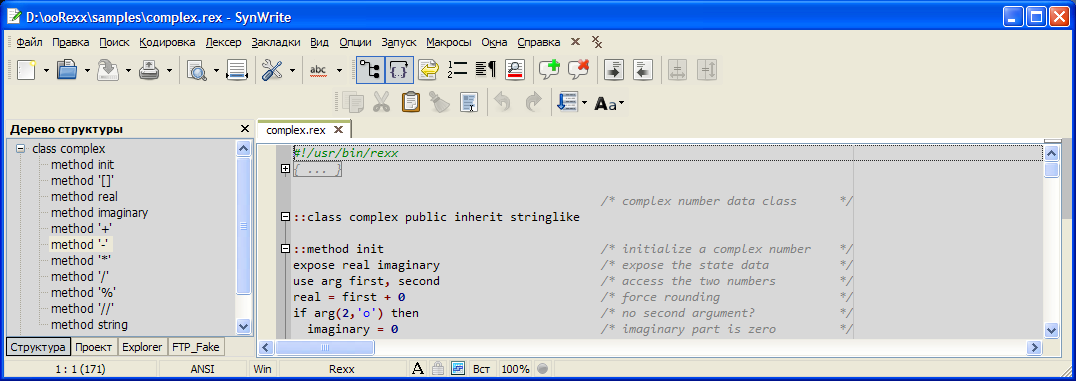This screenshot has height=381, width=1076.
Task: Click the Save file icon
Action: [108, 70]
